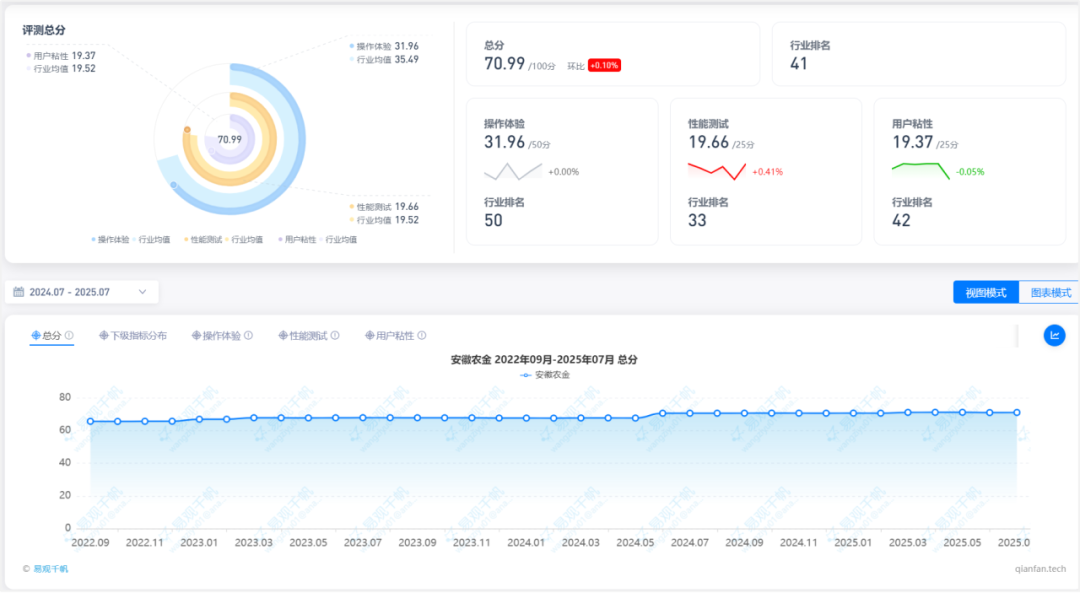Click the target icon before 下级指标分布
The height and width of the screenshot is (593, 1080).
point(104,336)
